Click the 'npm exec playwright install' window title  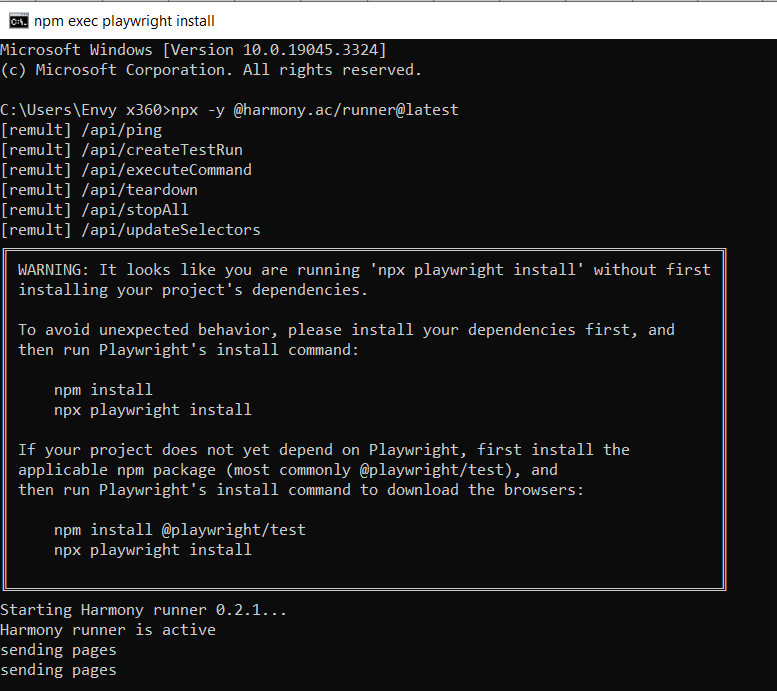[x=124, y=21]
